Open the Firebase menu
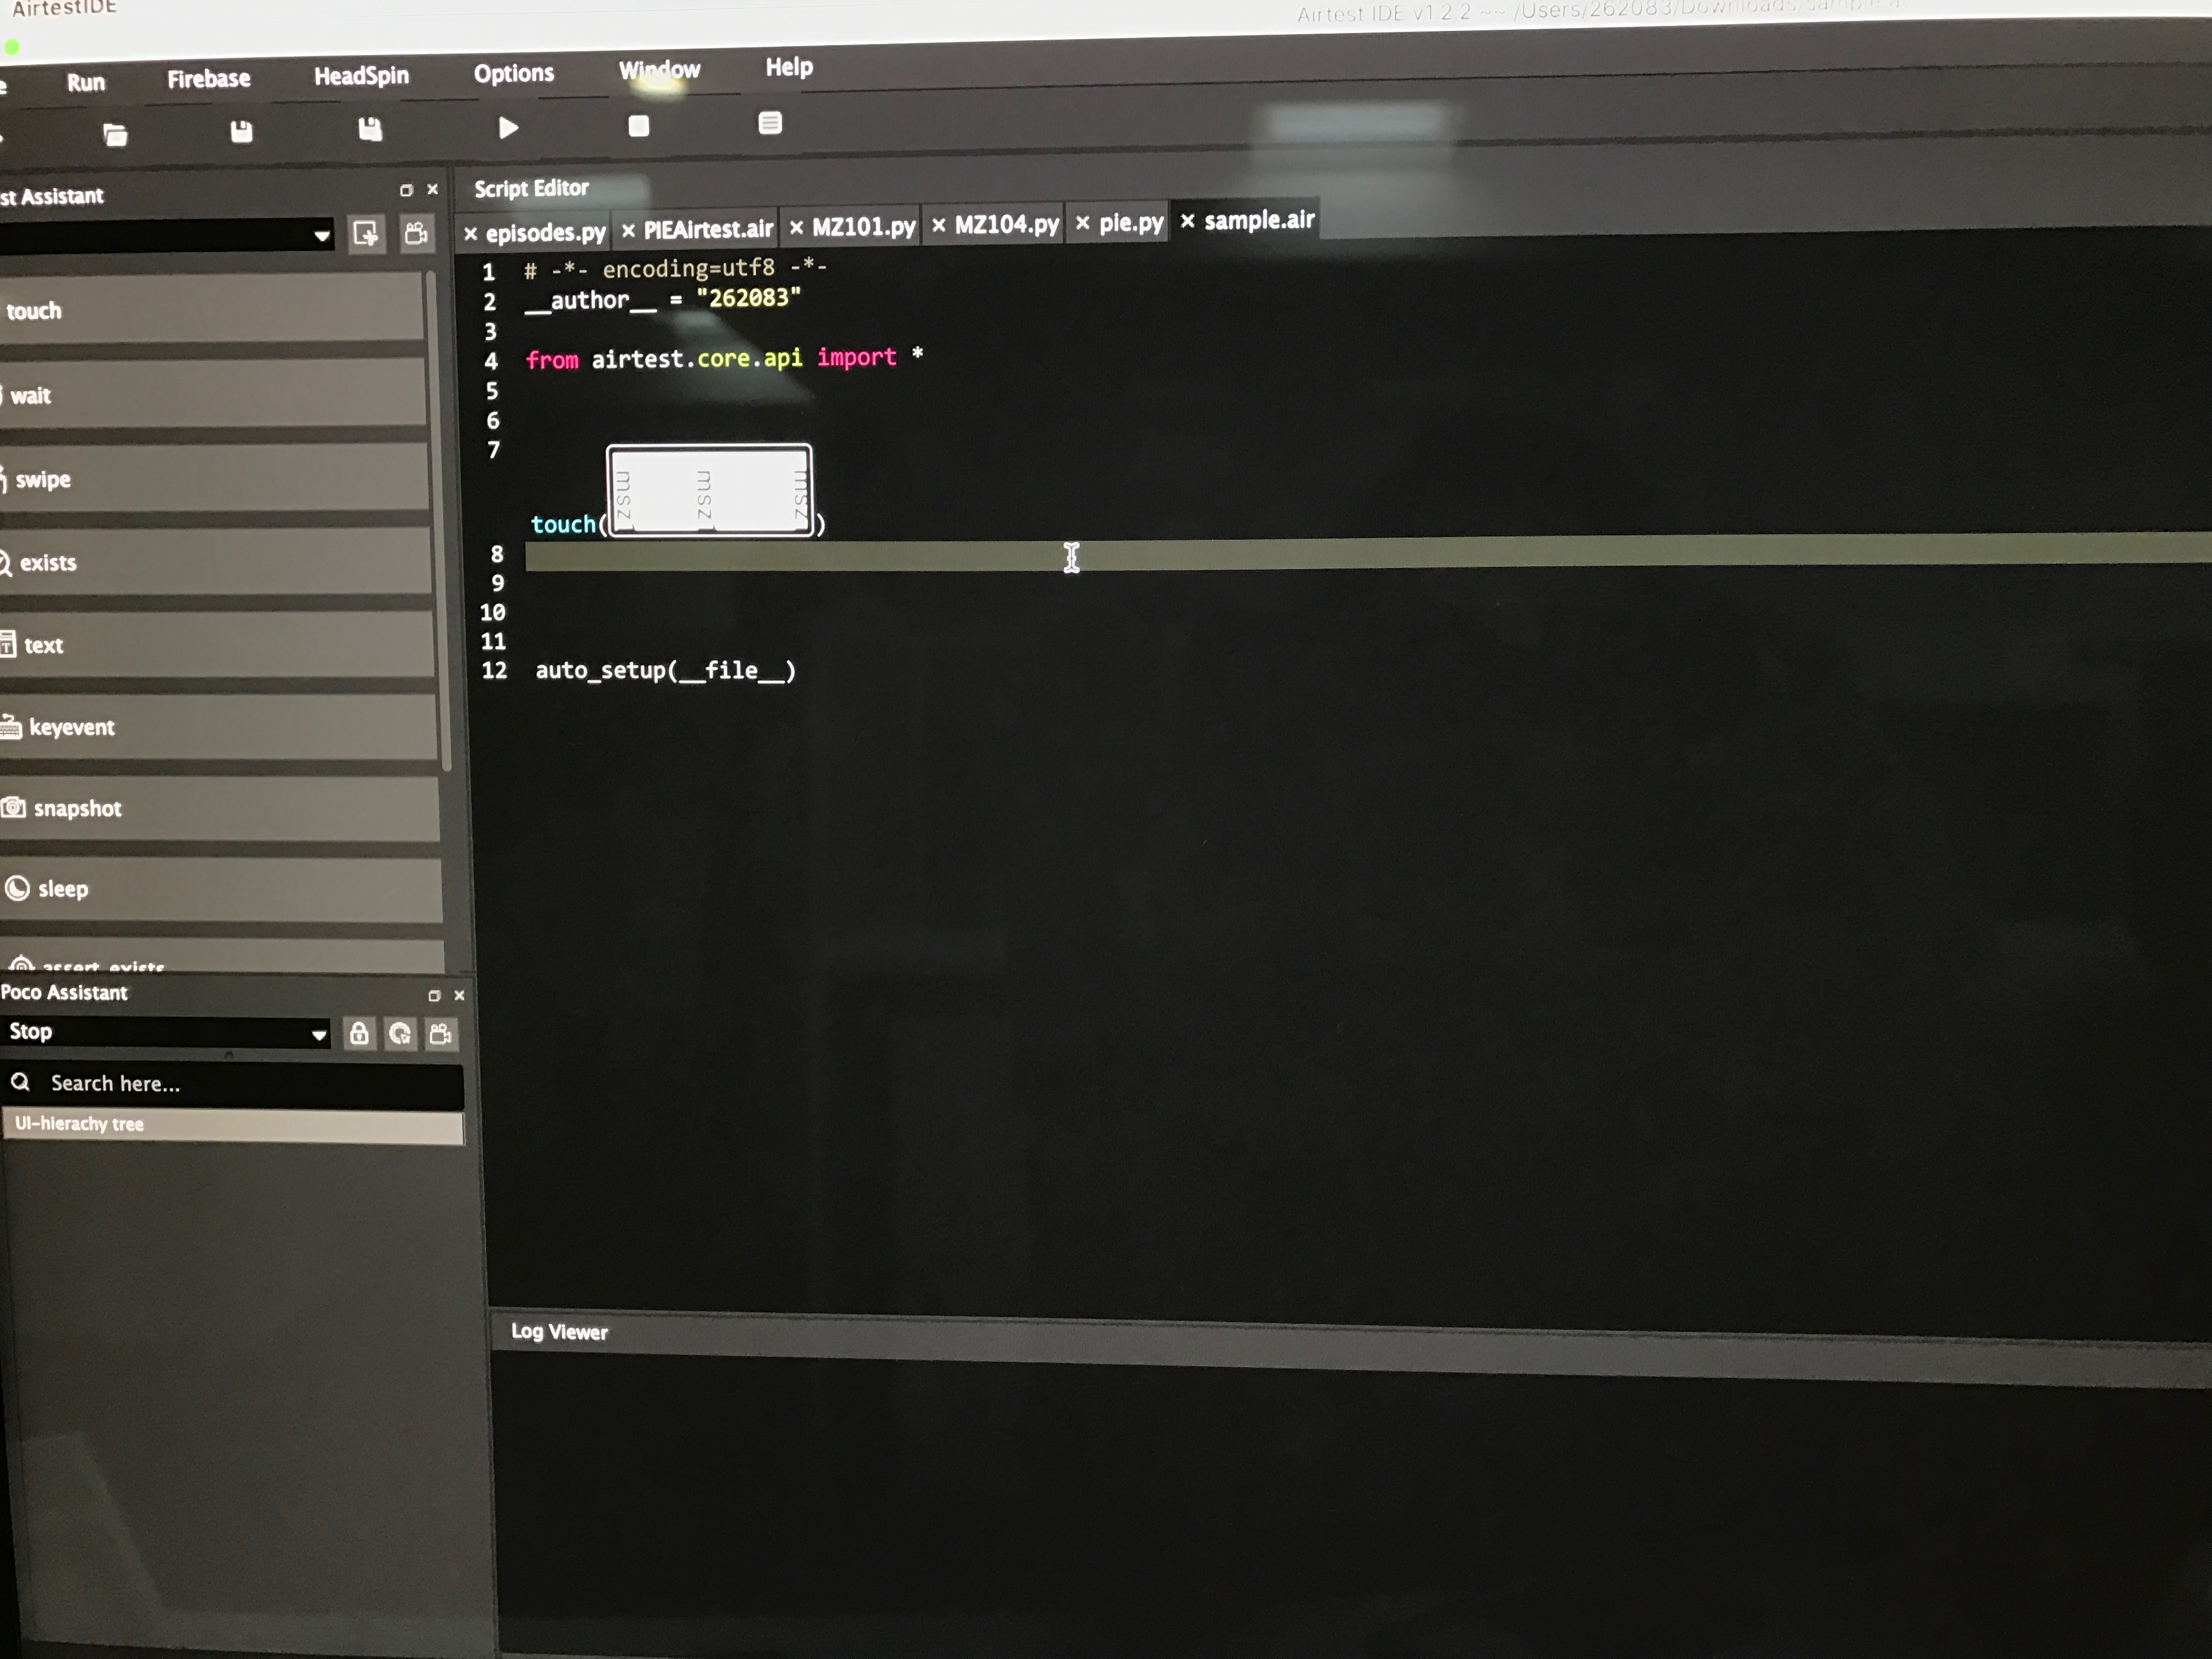 [208, 79]
